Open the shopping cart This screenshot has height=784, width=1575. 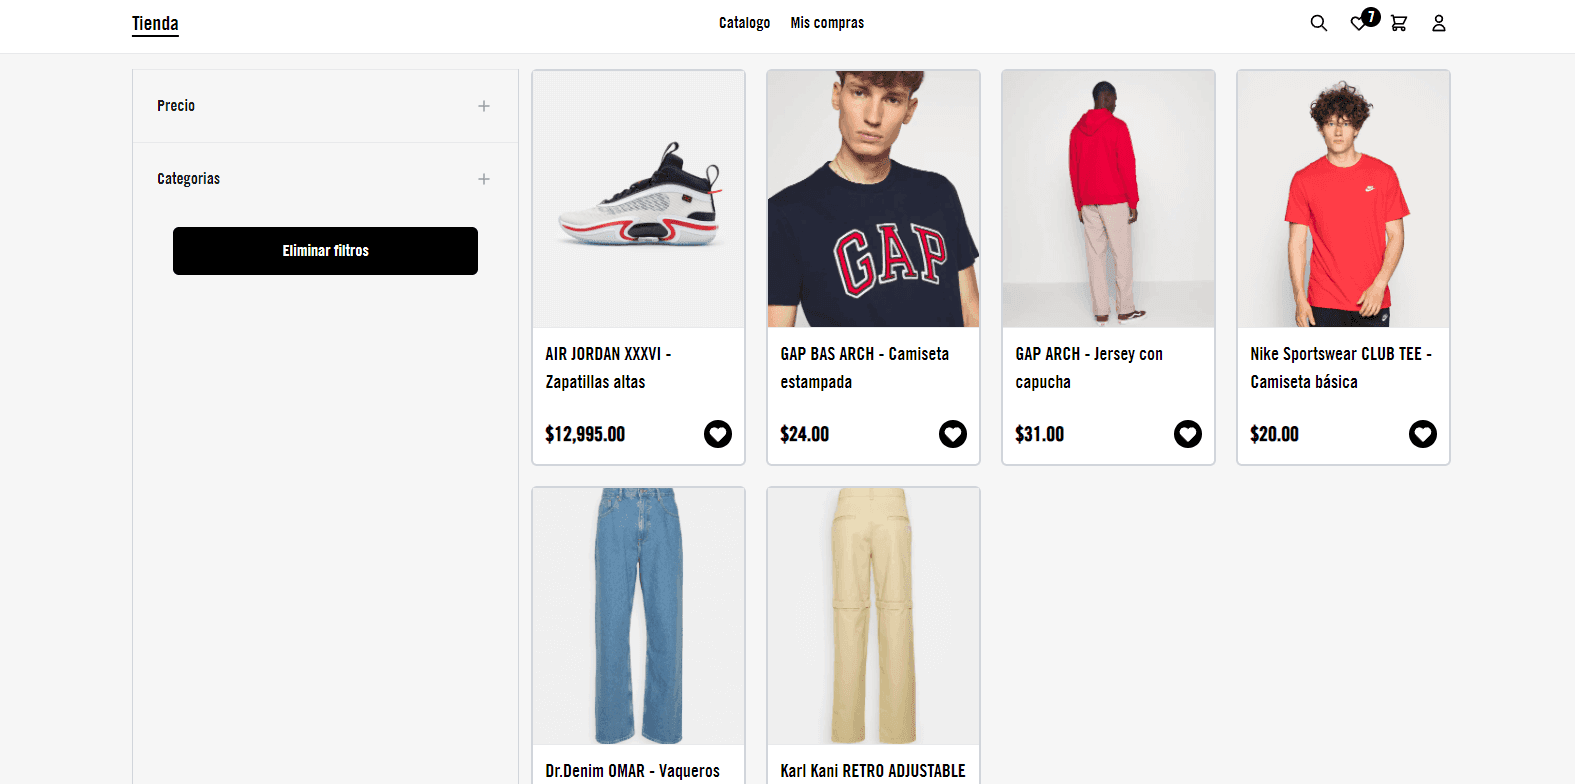pos(1399,23)
